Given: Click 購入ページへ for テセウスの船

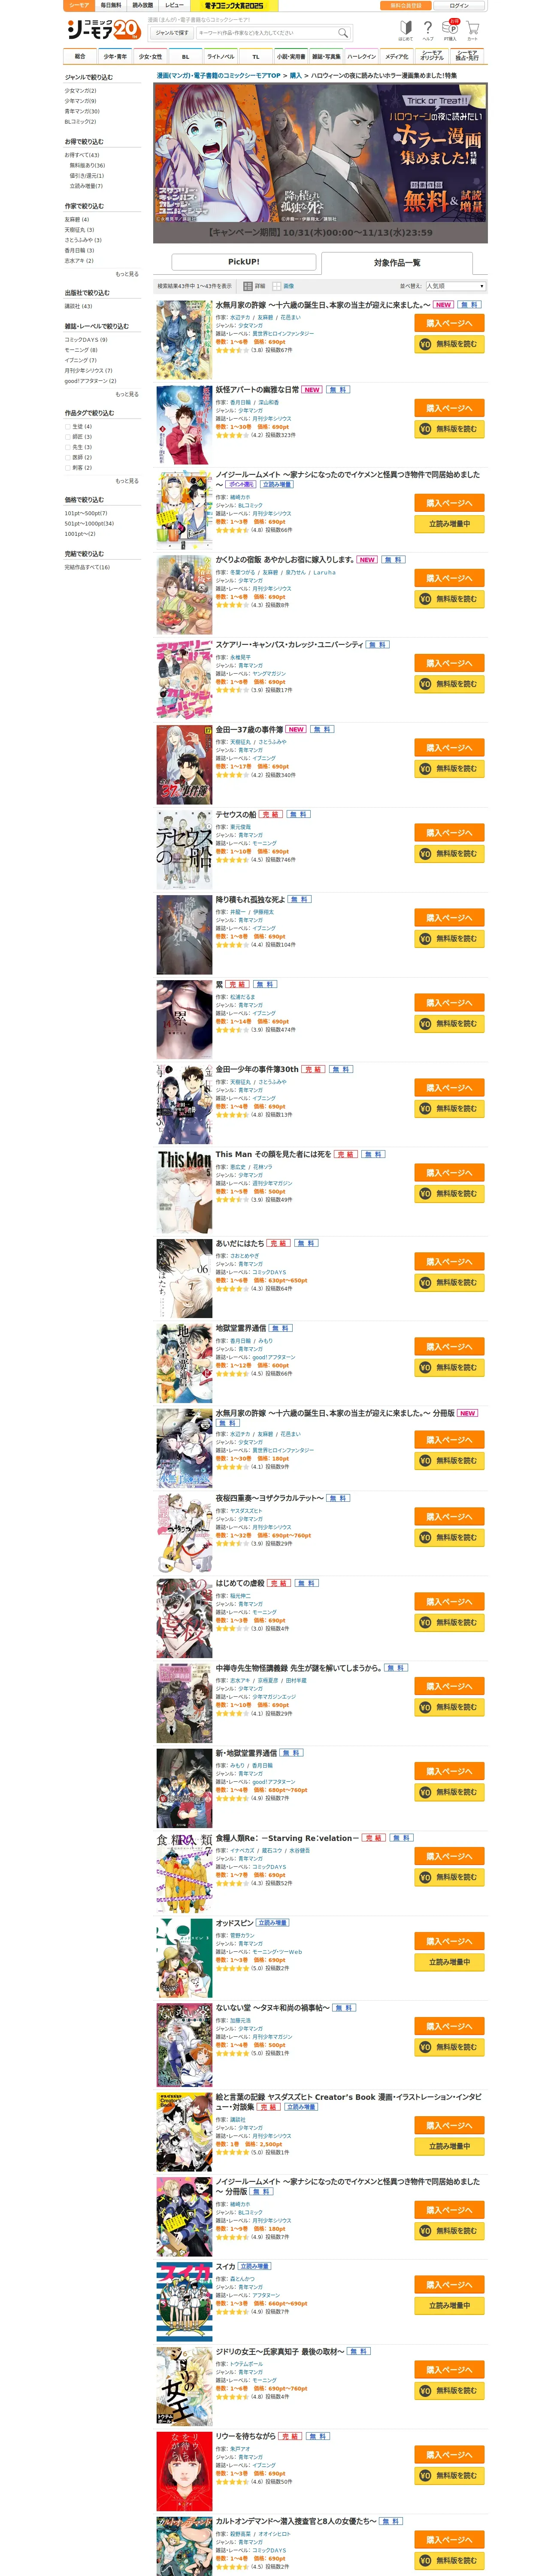Looking at the screenshot, I should 449,833.
